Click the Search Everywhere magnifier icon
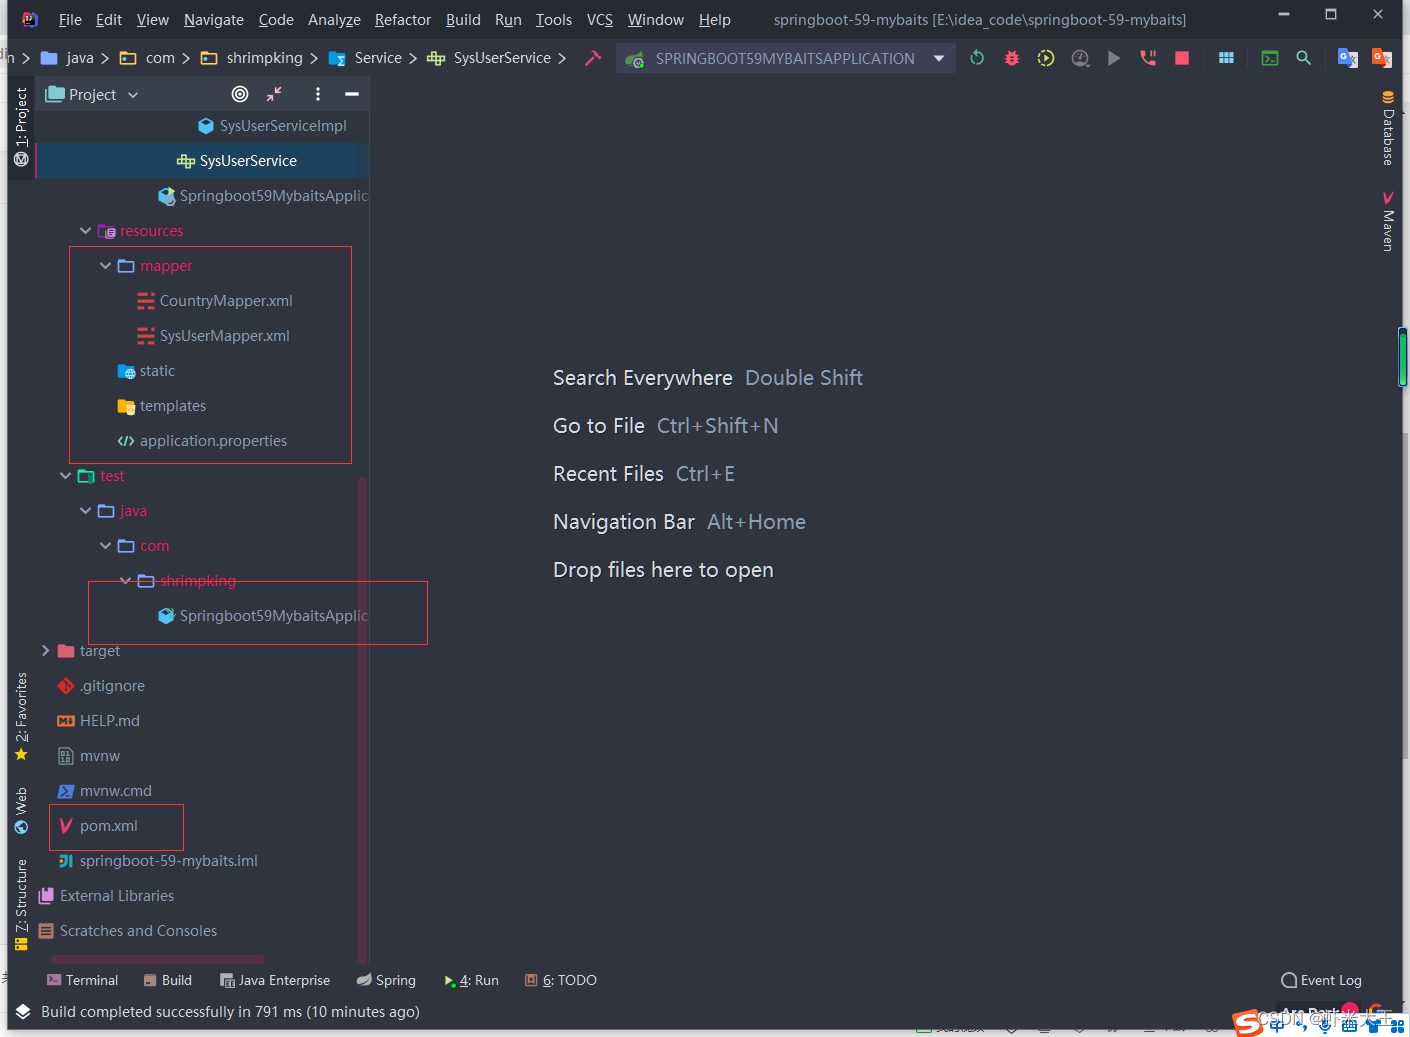Viewport: 1410px width, 1037px height. [x=1303, y=58]
